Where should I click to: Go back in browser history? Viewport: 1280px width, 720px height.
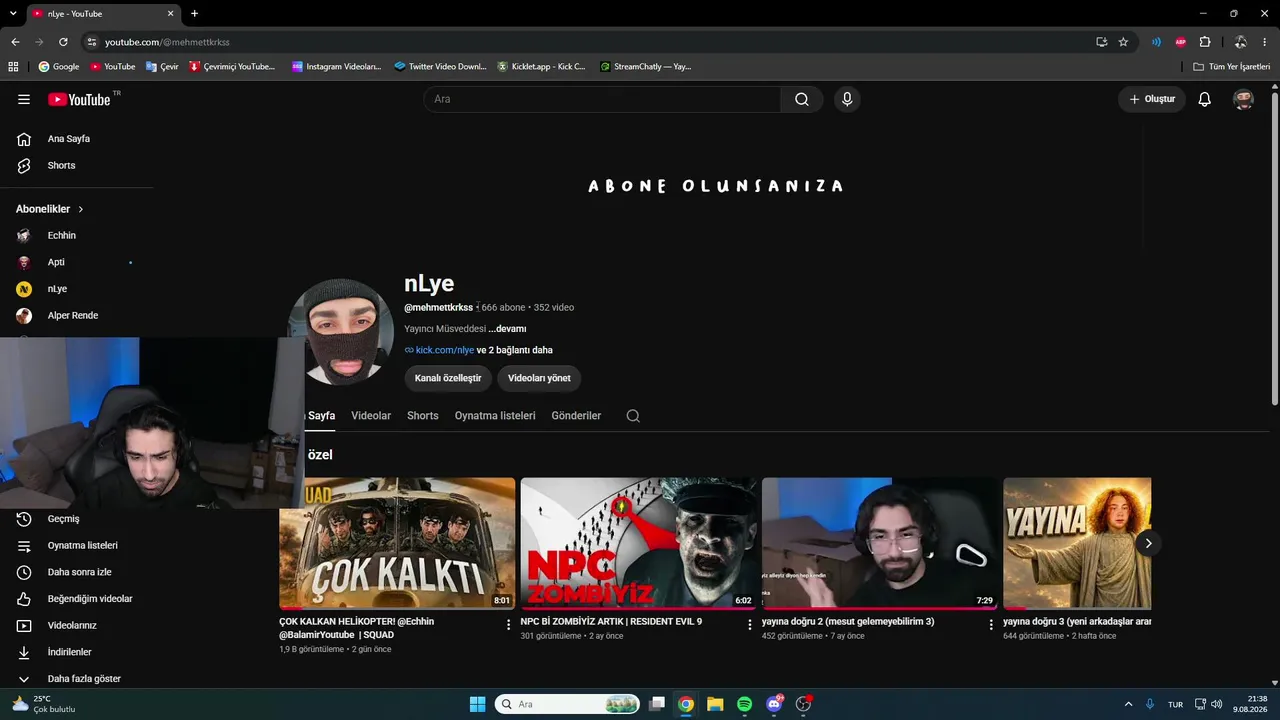(15, 42)
